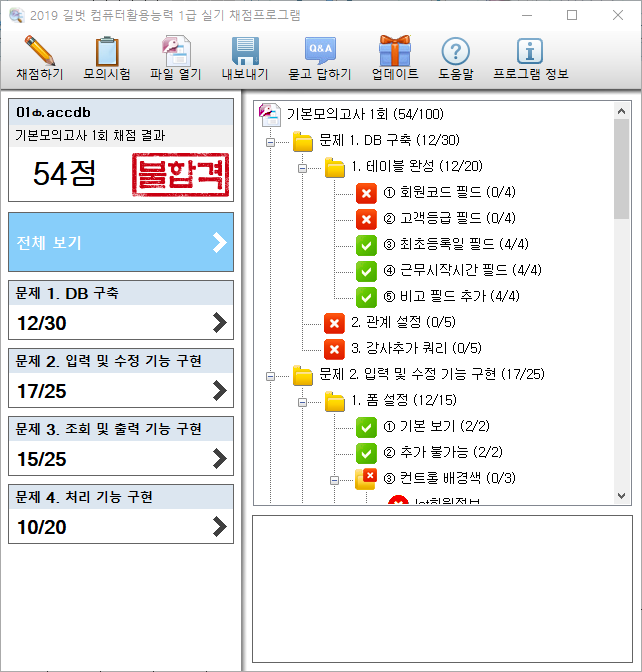Open 문제 1. DB 구축 score panel
The height and width of the screenshot is (672, 642).
(x=121, y=310)
